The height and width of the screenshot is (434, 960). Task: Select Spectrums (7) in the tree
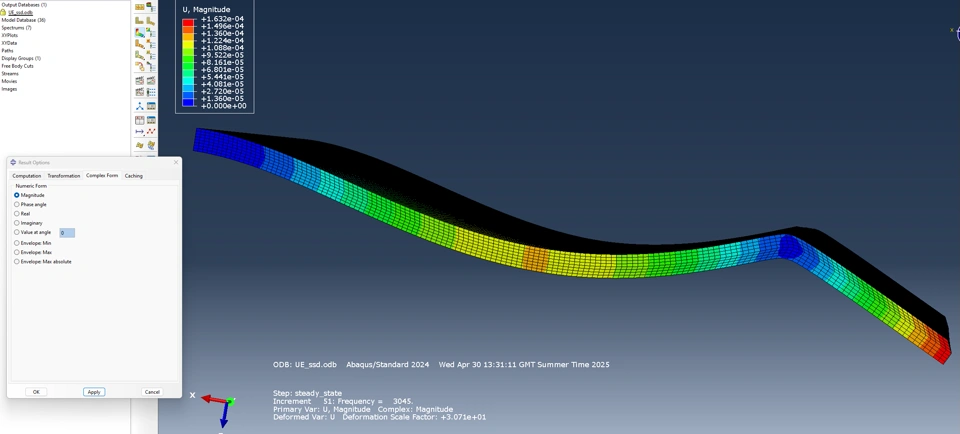coord(17,28)
